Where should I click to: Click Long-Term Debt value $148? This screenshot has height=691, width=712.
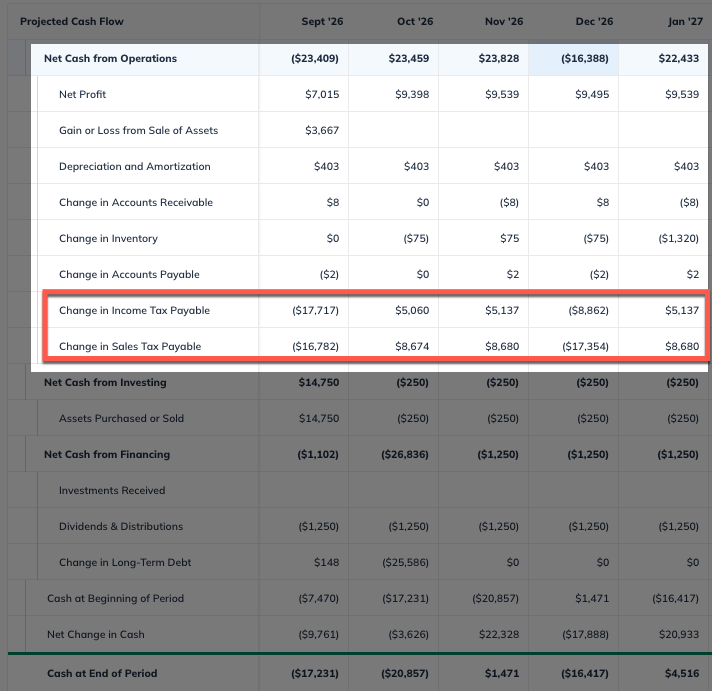tap(326, 563)
